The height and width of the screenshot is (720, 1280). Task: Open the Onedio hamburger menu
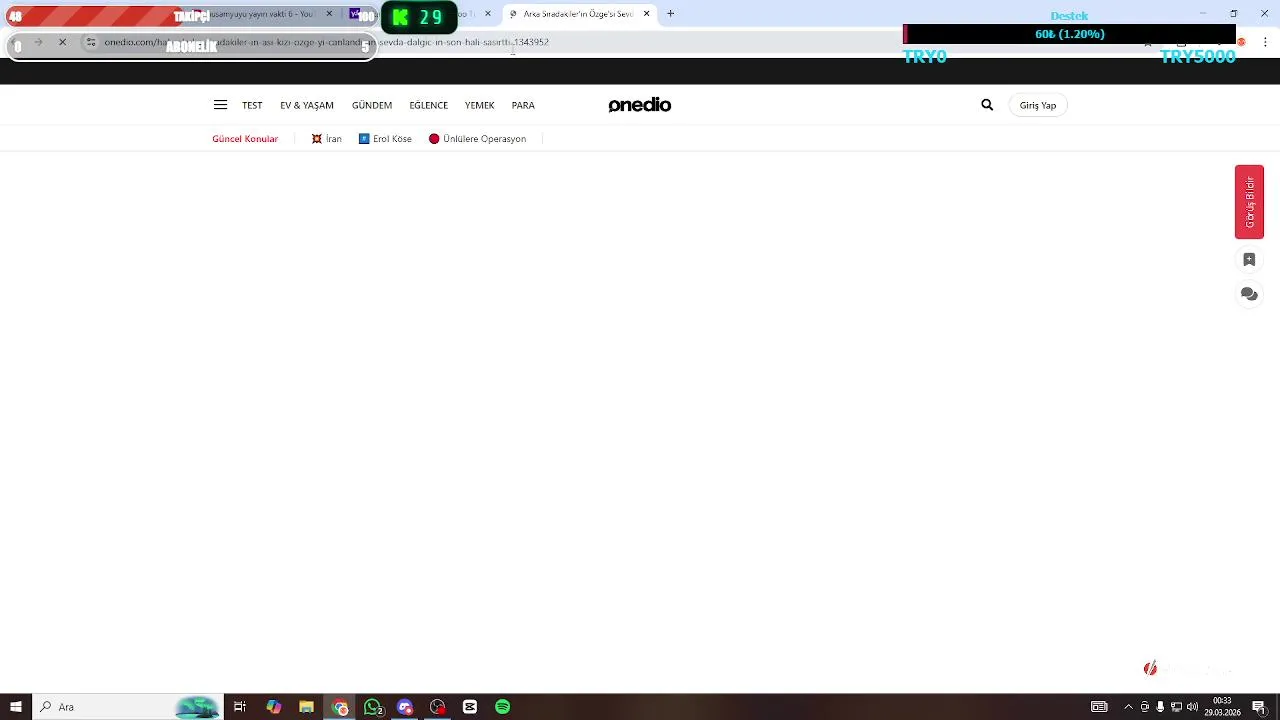tap(220, 105)
